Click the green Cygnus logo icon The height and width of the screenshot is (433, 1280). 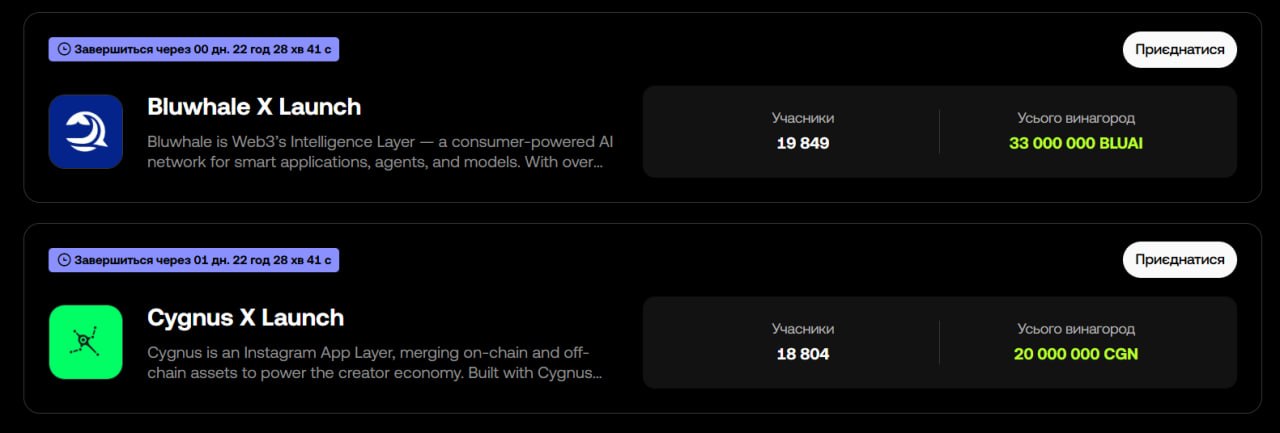pyautogui.click(x=86, y=342)
